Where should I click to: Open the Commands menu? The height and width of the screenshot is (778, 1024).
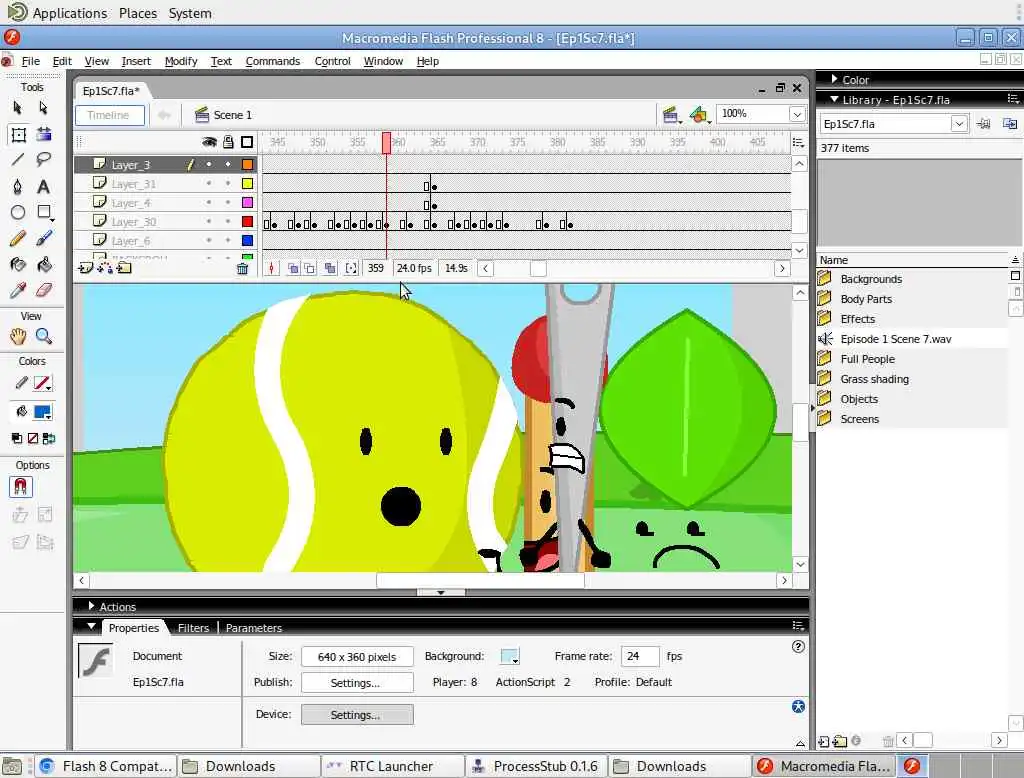(273, 61)
